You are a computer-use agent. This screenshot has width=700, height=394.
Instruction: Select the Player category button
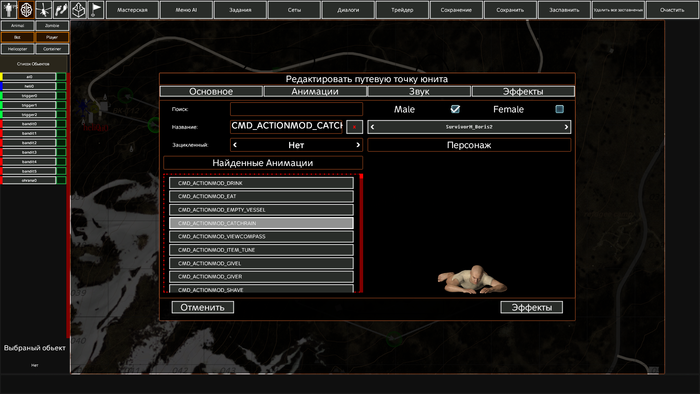coord(52,37)
